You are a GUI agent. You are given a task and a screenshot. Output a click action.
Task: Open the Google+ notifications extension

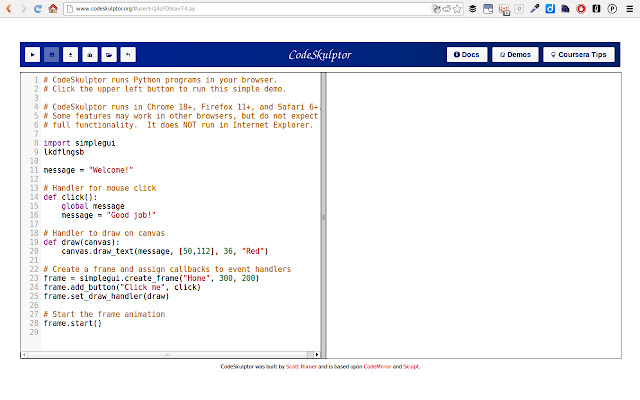click(x=504, y=9)
